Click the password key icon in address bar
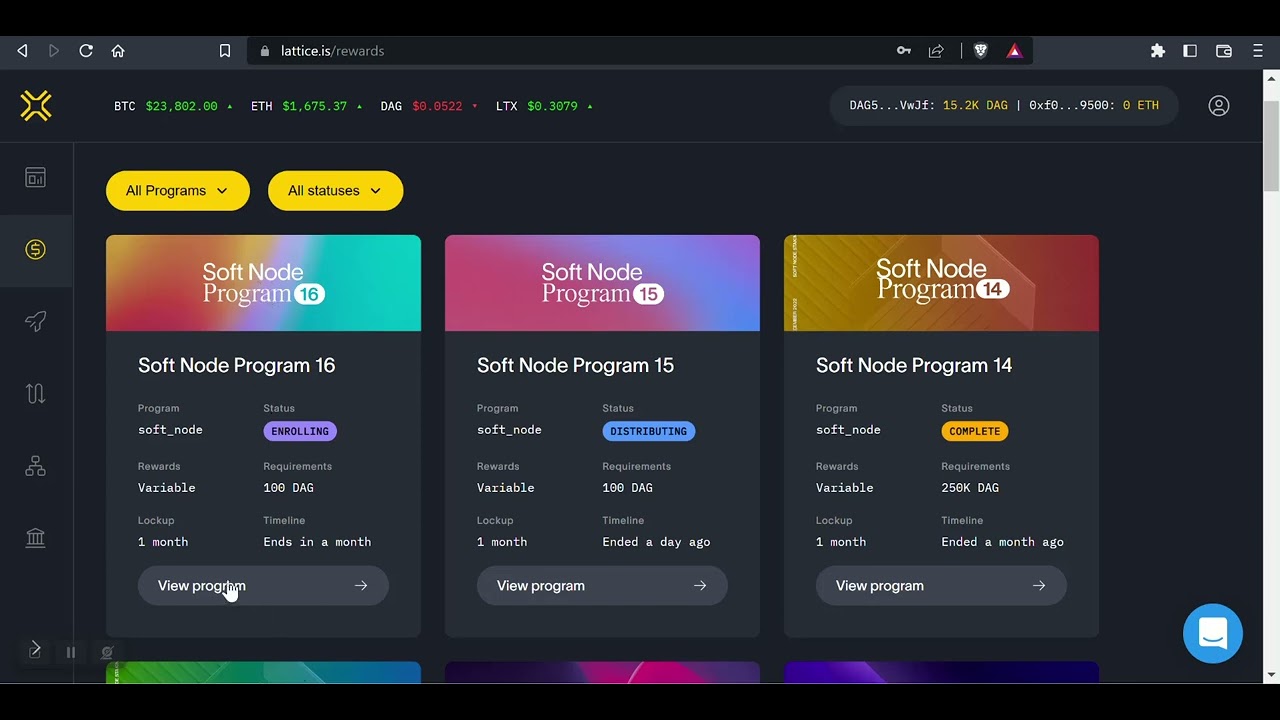The width and height of the screenshot is (1280, 720). 904,51
